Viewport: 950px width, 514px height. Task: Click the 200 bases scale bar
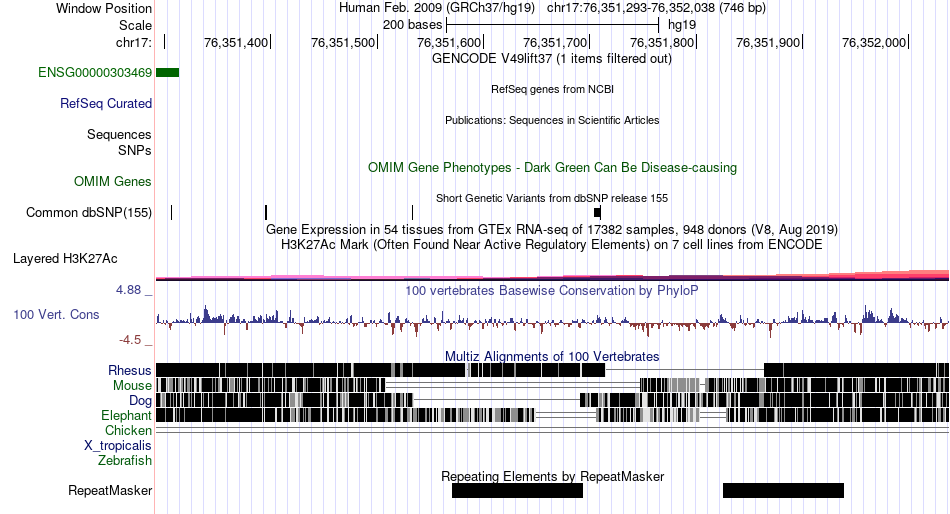click(552, 25)
